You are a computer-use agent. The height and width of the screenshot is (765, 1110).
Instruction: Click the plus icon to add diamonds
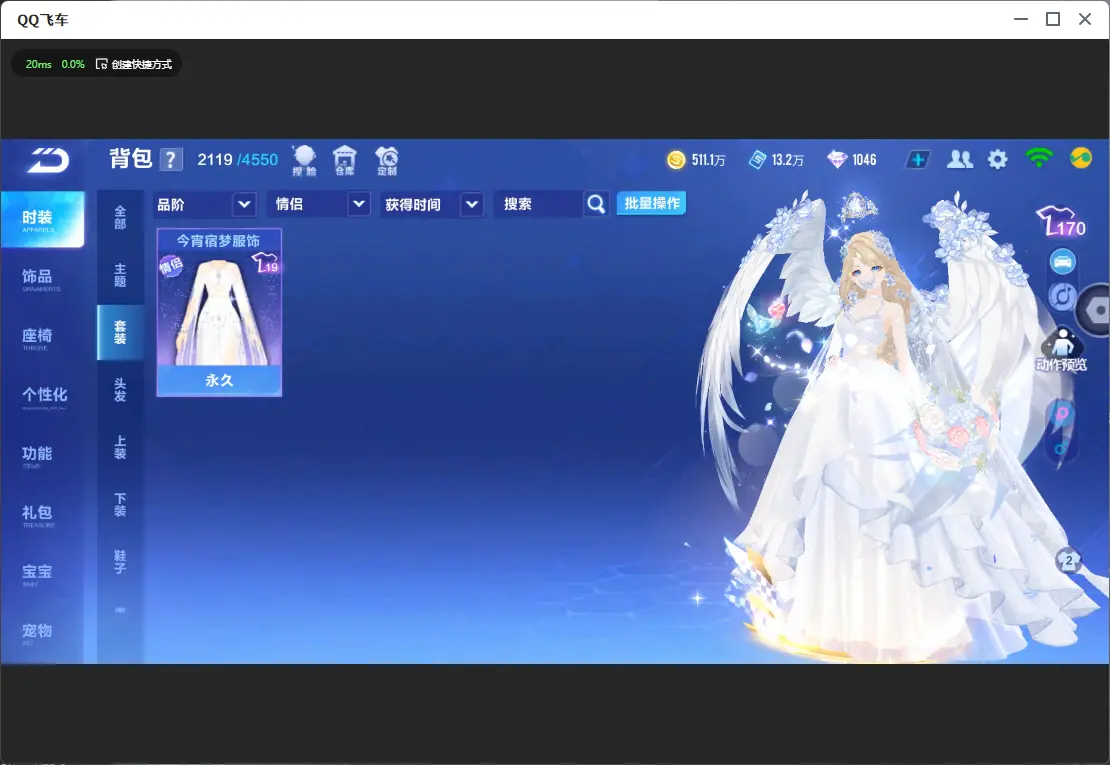(x=917, y=160)
